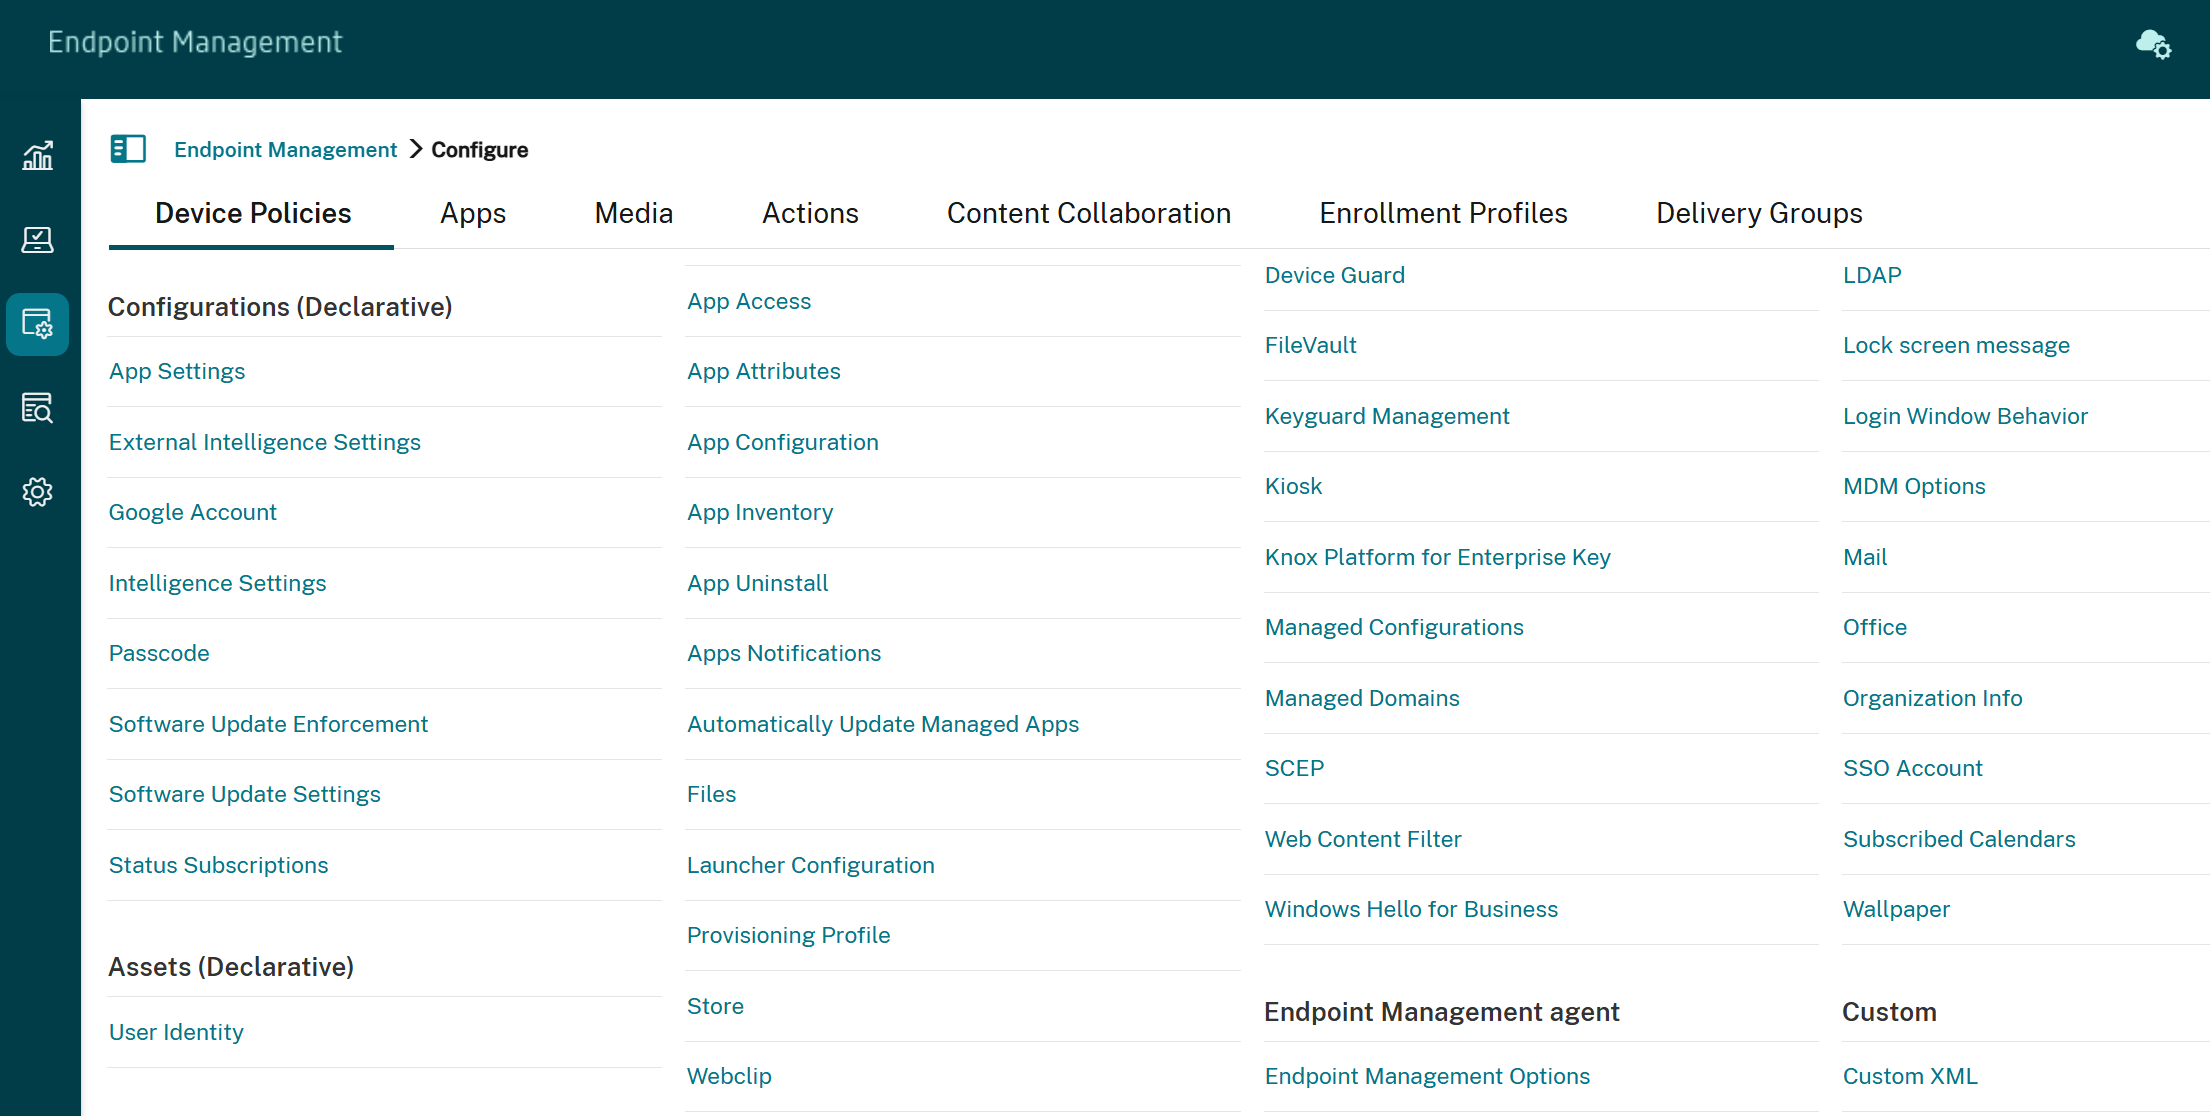Select the Configure sidebar icon
2210x1116 pixels.
pos(38,324)
